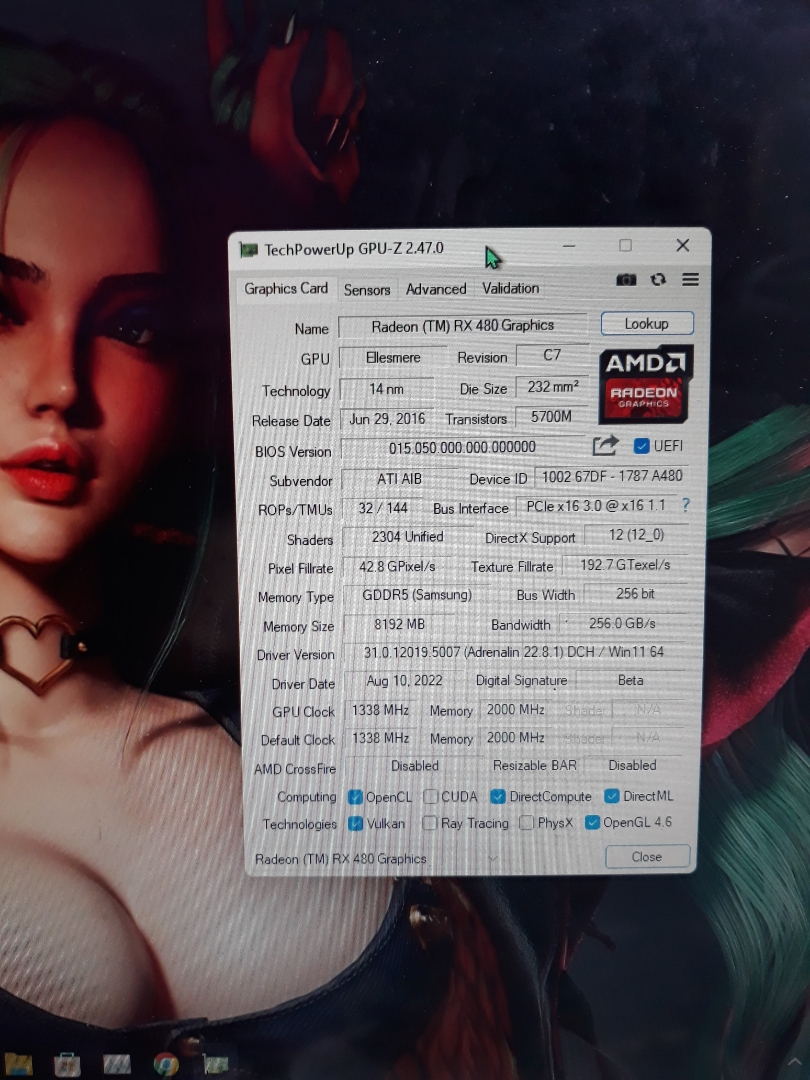Image resolution: width=810 pixels, height=1080 pixels.
Task: Click the striped app icon in taskbar
Action: click(x=116, y=1065)
